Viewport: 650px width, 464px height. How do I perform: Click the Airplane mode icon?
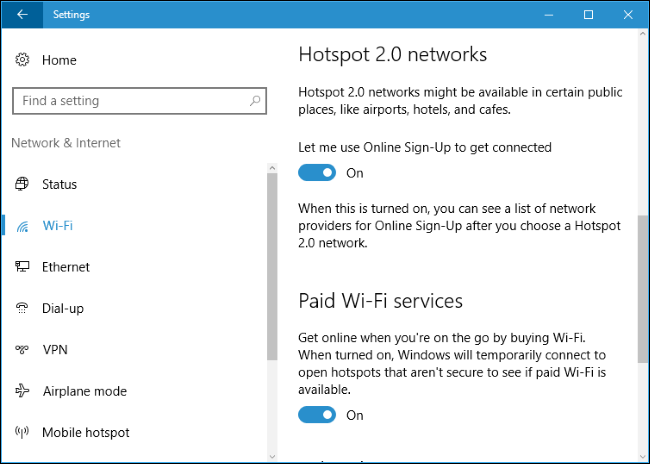click(x=22, y=391)
